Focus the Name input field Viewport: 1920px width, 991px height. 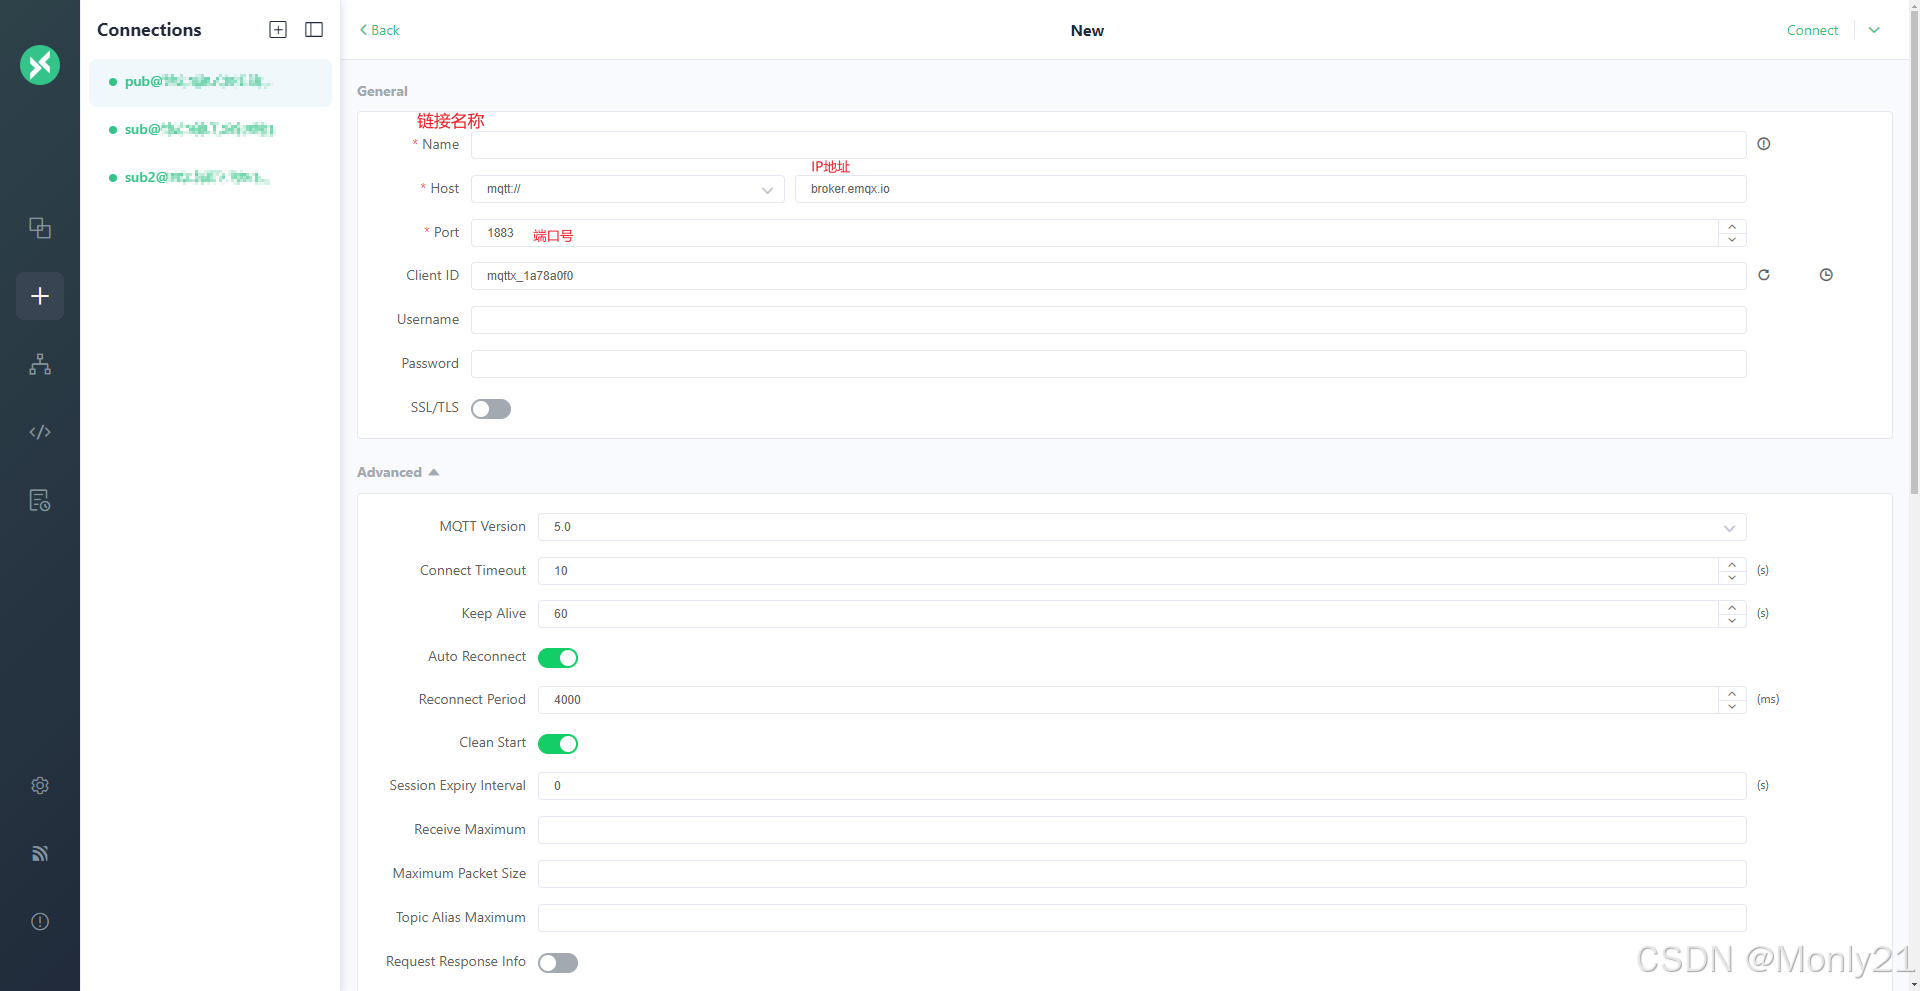(x=1108, y=145)
